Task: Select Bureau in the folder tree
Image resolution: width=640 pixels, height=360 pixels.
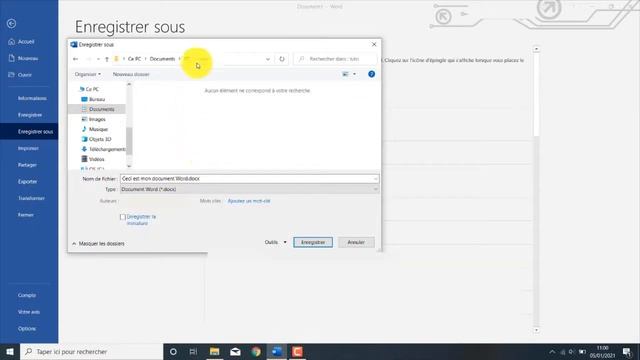Action: tap(97, 99)
